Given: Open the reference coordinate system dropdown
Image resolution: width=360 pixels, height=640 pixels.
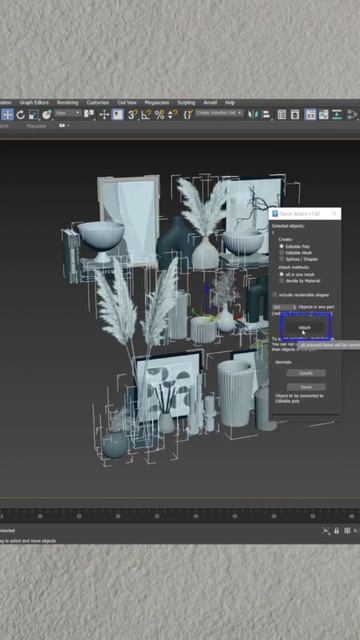Looking at the screenshot, I should [x=68, y=113].
